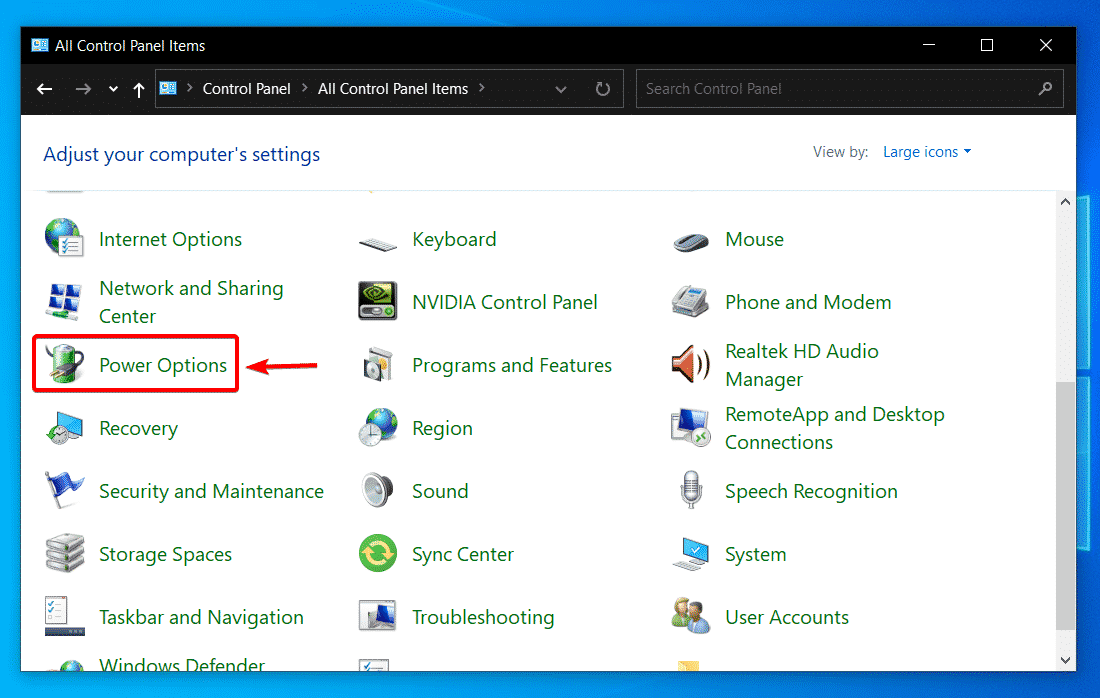Open the System link
Screen dimensions: 1100x698
pyautogui.click(x=756, y=555)
